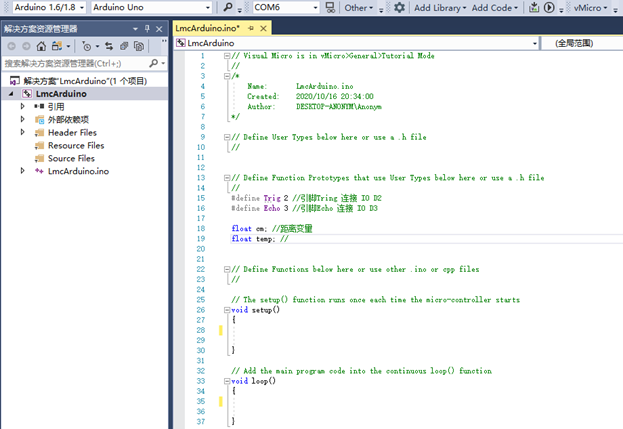Open toolbar options after the vMicro menu
The width and height of the screenshot is (623, 429).
615,10
